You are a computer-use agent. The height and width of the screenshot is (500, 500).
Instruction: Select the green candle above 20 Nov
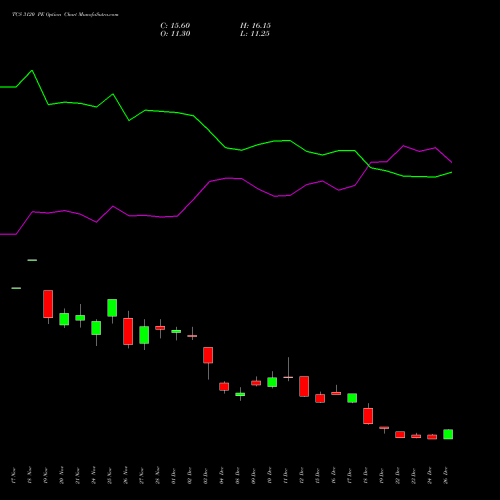pos(64,319)
